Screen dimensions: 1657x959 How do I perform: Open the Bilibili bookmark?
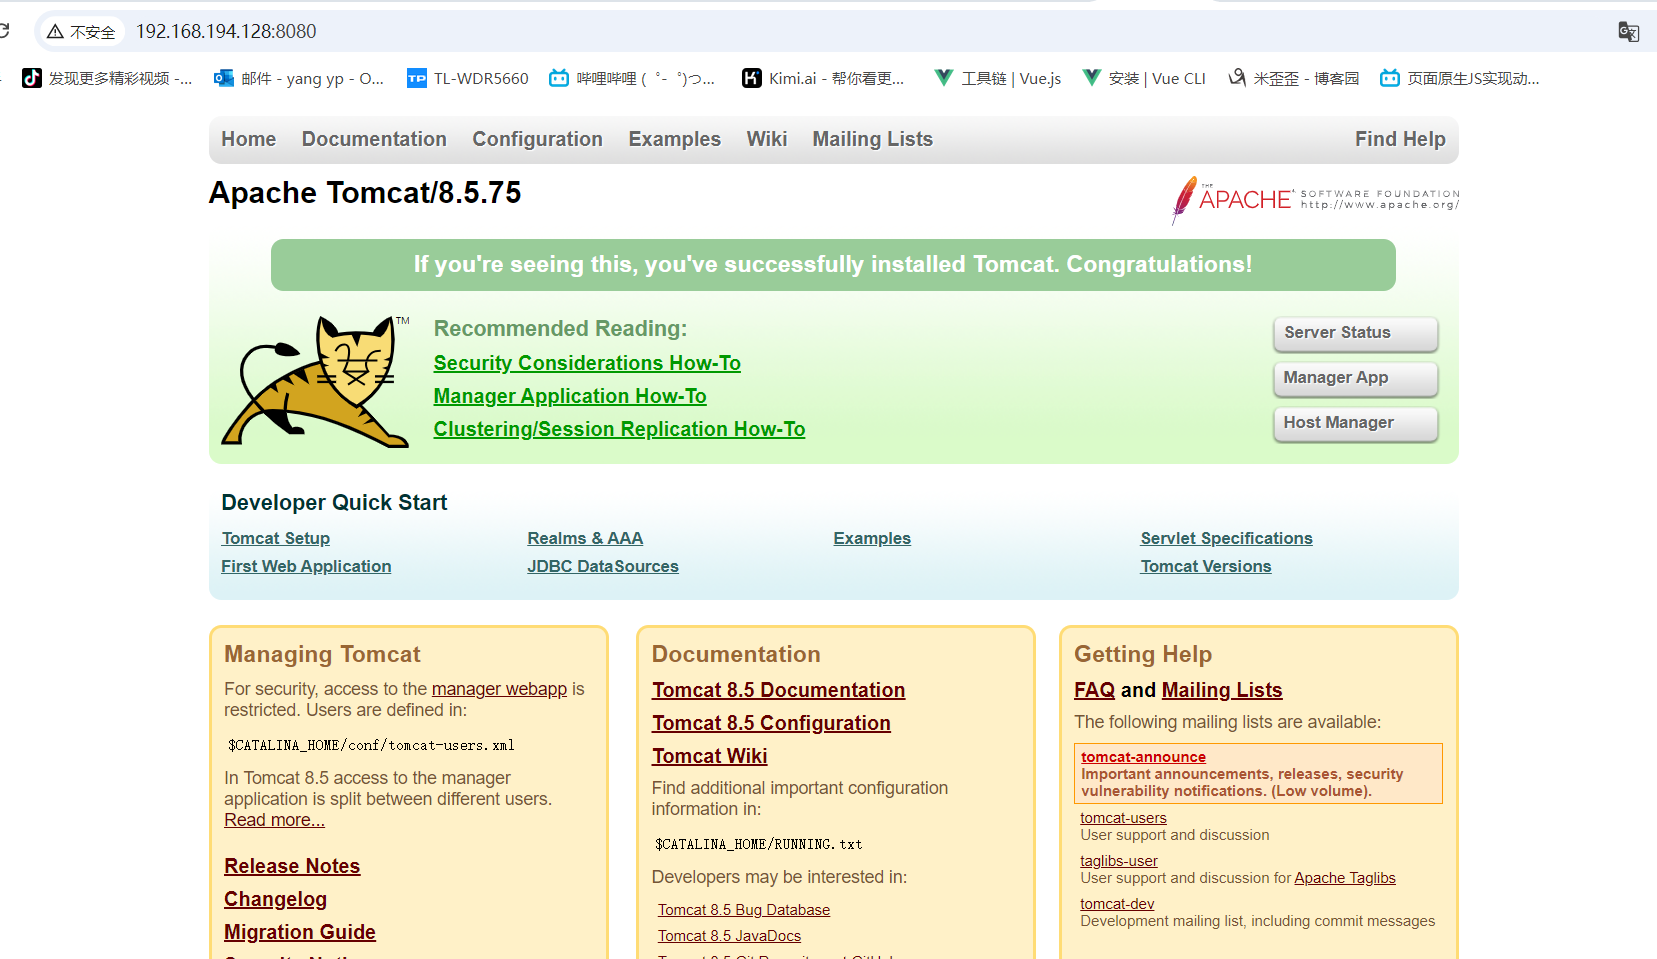tap(632, 78)
